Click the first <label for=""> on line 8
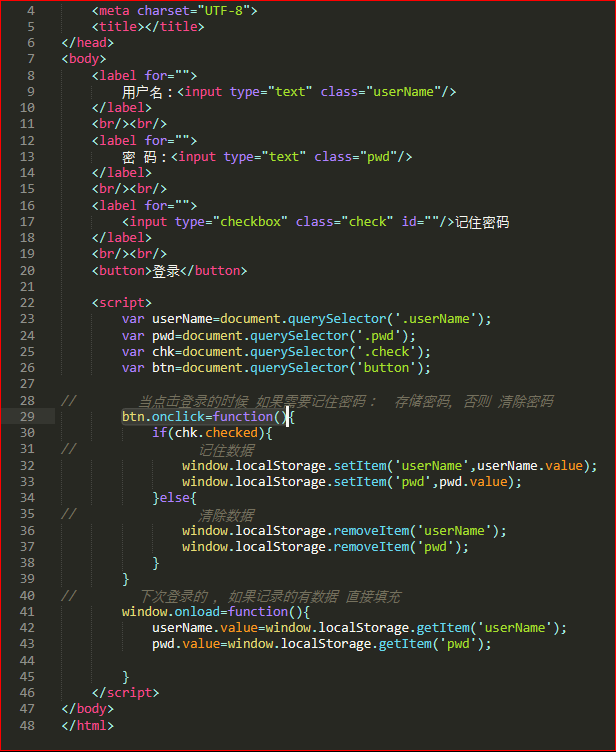Screen dimensions: 616x752 click(x=144, y=75)
